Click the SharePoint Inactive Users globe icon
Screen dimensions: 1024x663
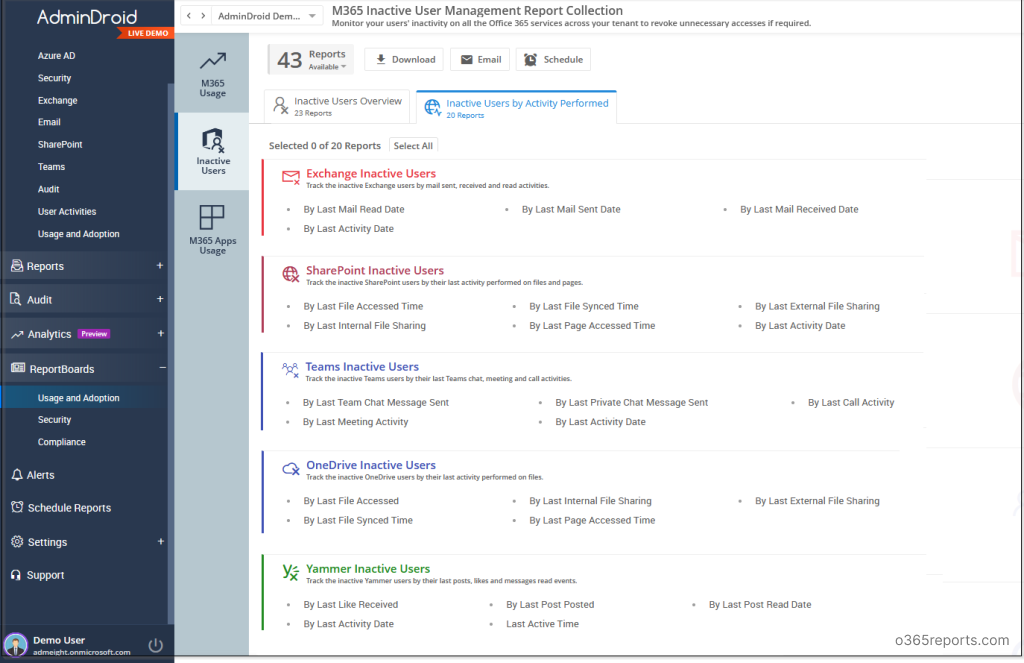(x=290, y=273)
